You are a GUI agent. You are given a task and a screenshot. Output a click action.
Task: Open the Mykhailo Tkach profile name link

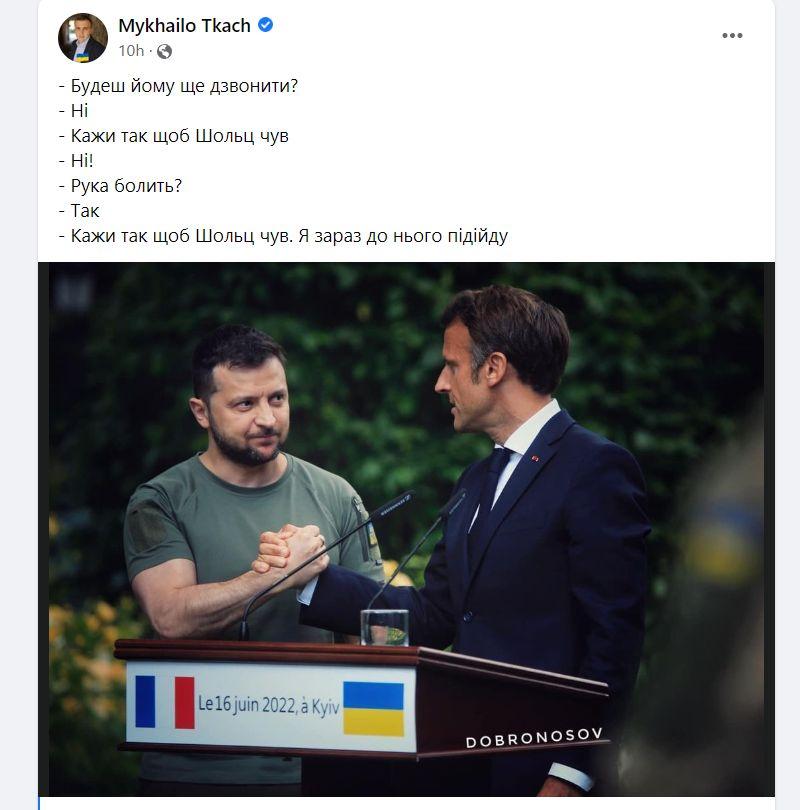tap(184, 25)
